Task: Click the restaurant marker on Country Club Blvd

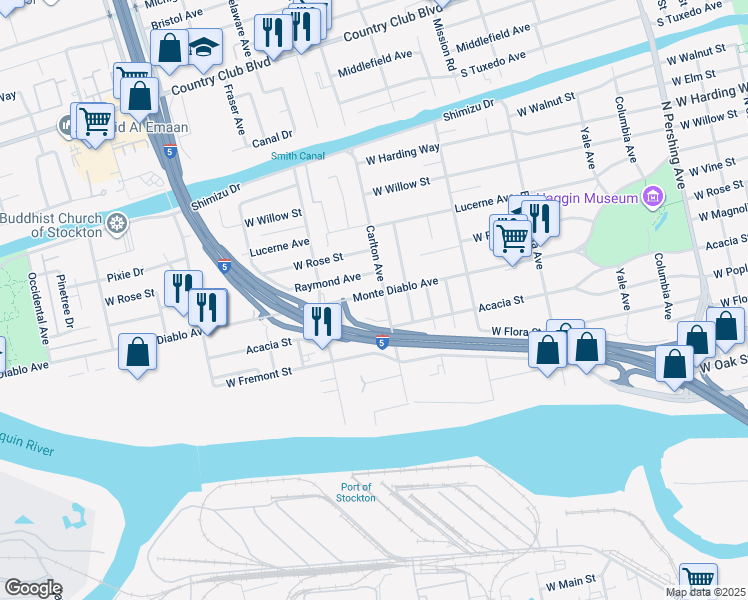Action: 273,33
